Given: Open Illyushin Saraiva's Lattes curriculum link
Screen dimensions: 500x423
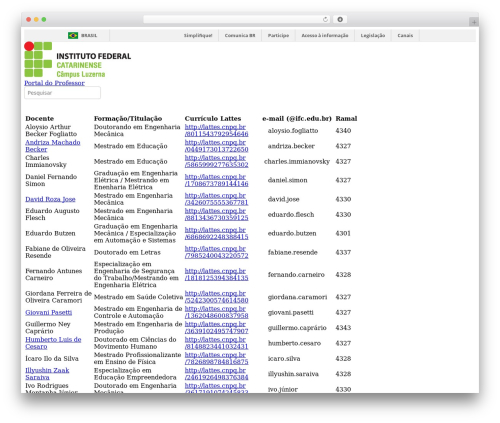Looking at the screenshot, I should (216, 374).
